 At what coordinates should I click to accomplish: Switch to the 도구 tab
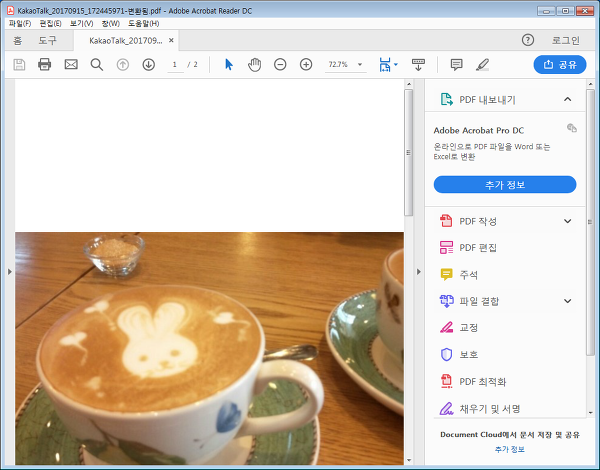click(47, 40)
